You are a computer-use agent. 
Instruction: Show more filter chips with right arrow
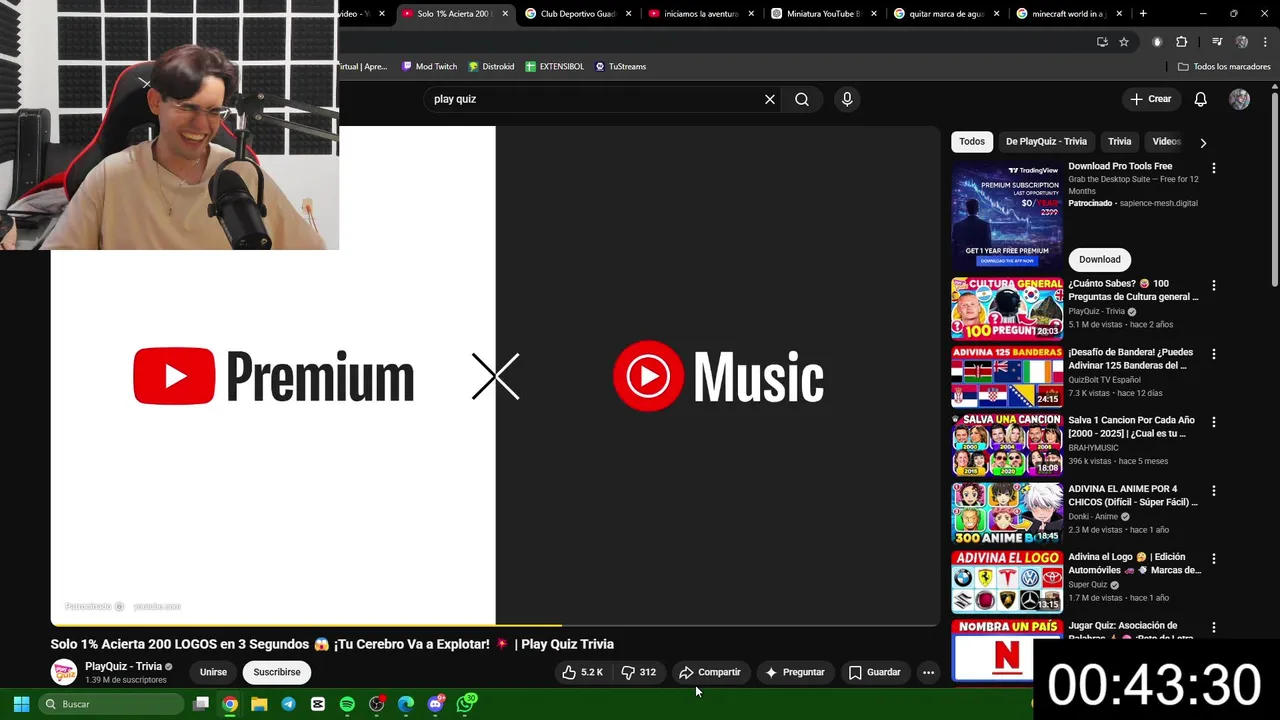(1203, 142)
